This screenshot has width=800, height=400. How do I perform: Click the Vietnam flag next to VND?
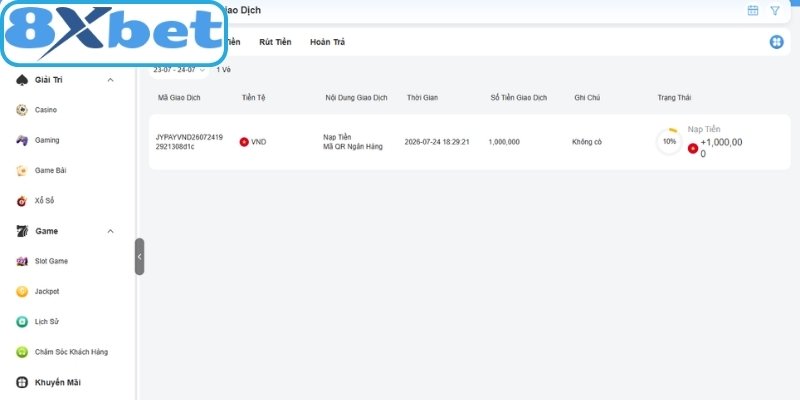[x=244, y=142]
